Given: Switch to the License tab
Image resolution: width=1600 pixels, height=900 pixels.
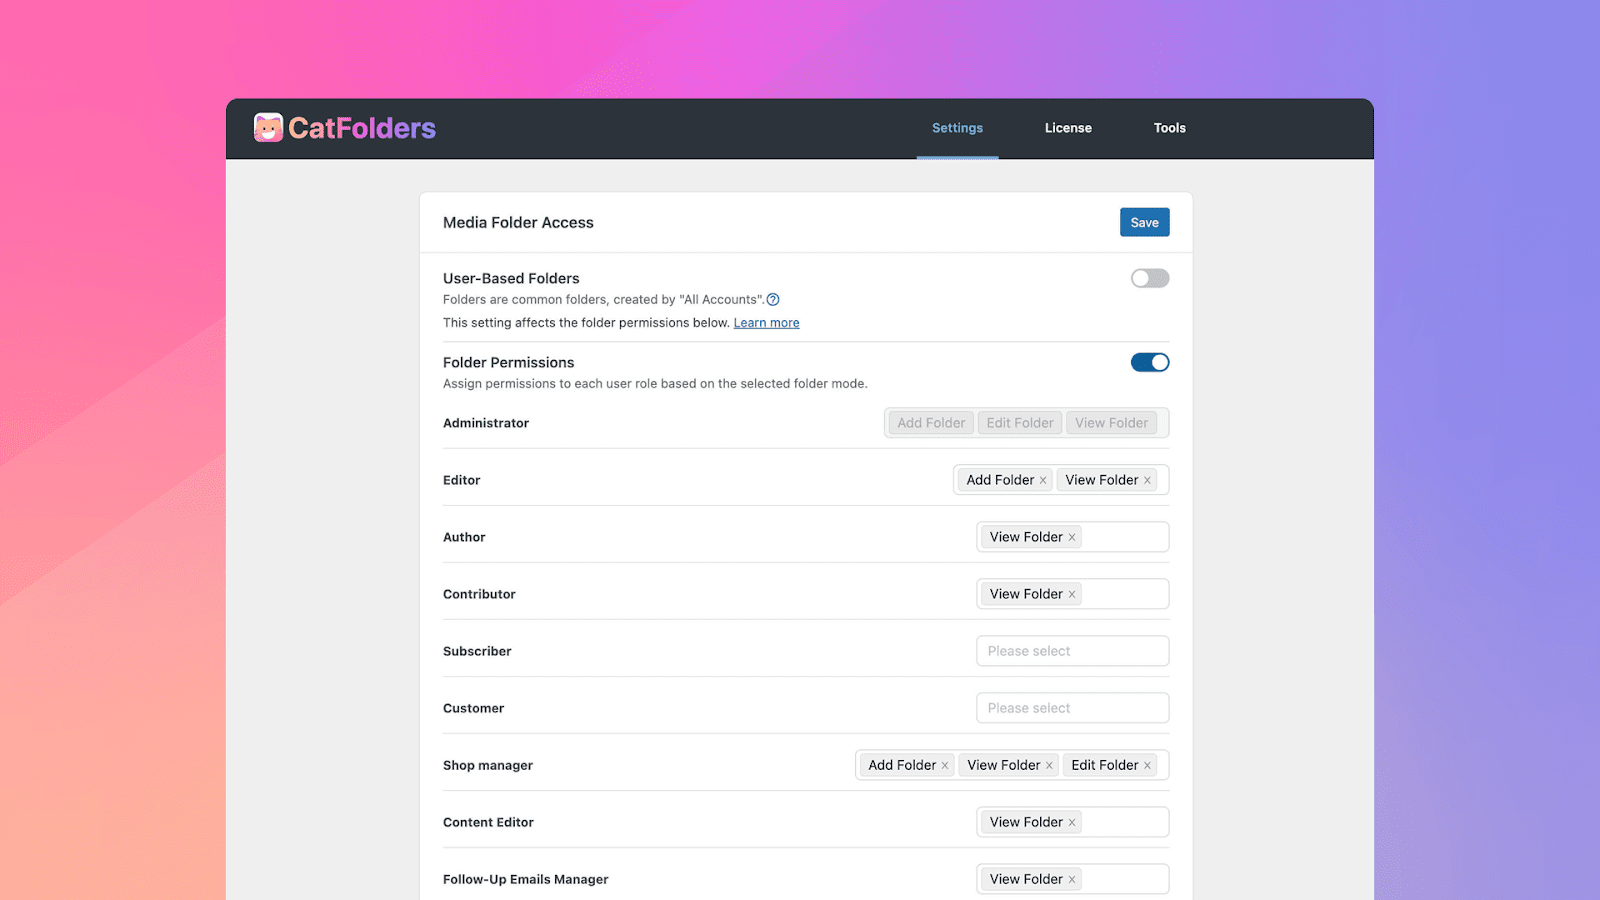Looking at the screenshot, I should [1068, 128].
